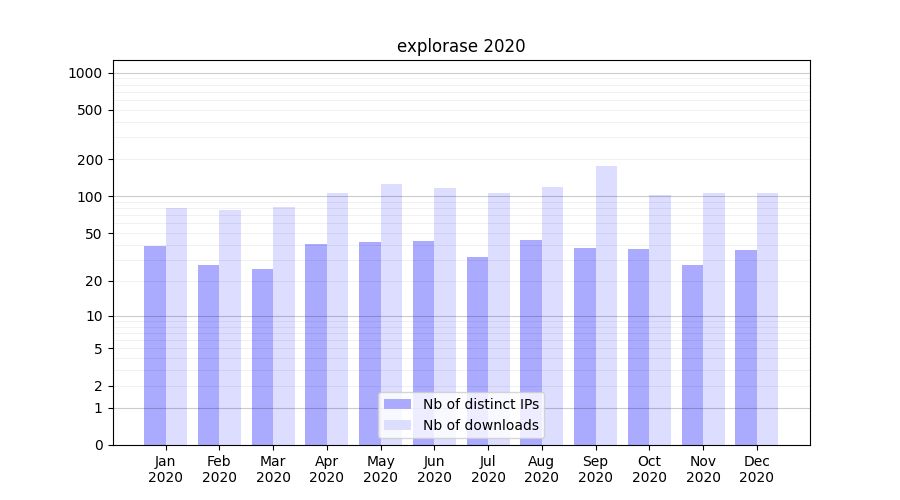Image resolution: width=900 pixels, height=500 pixels.
Task: Click the 100 y-axis tick label
Action: tap(89, 197)
